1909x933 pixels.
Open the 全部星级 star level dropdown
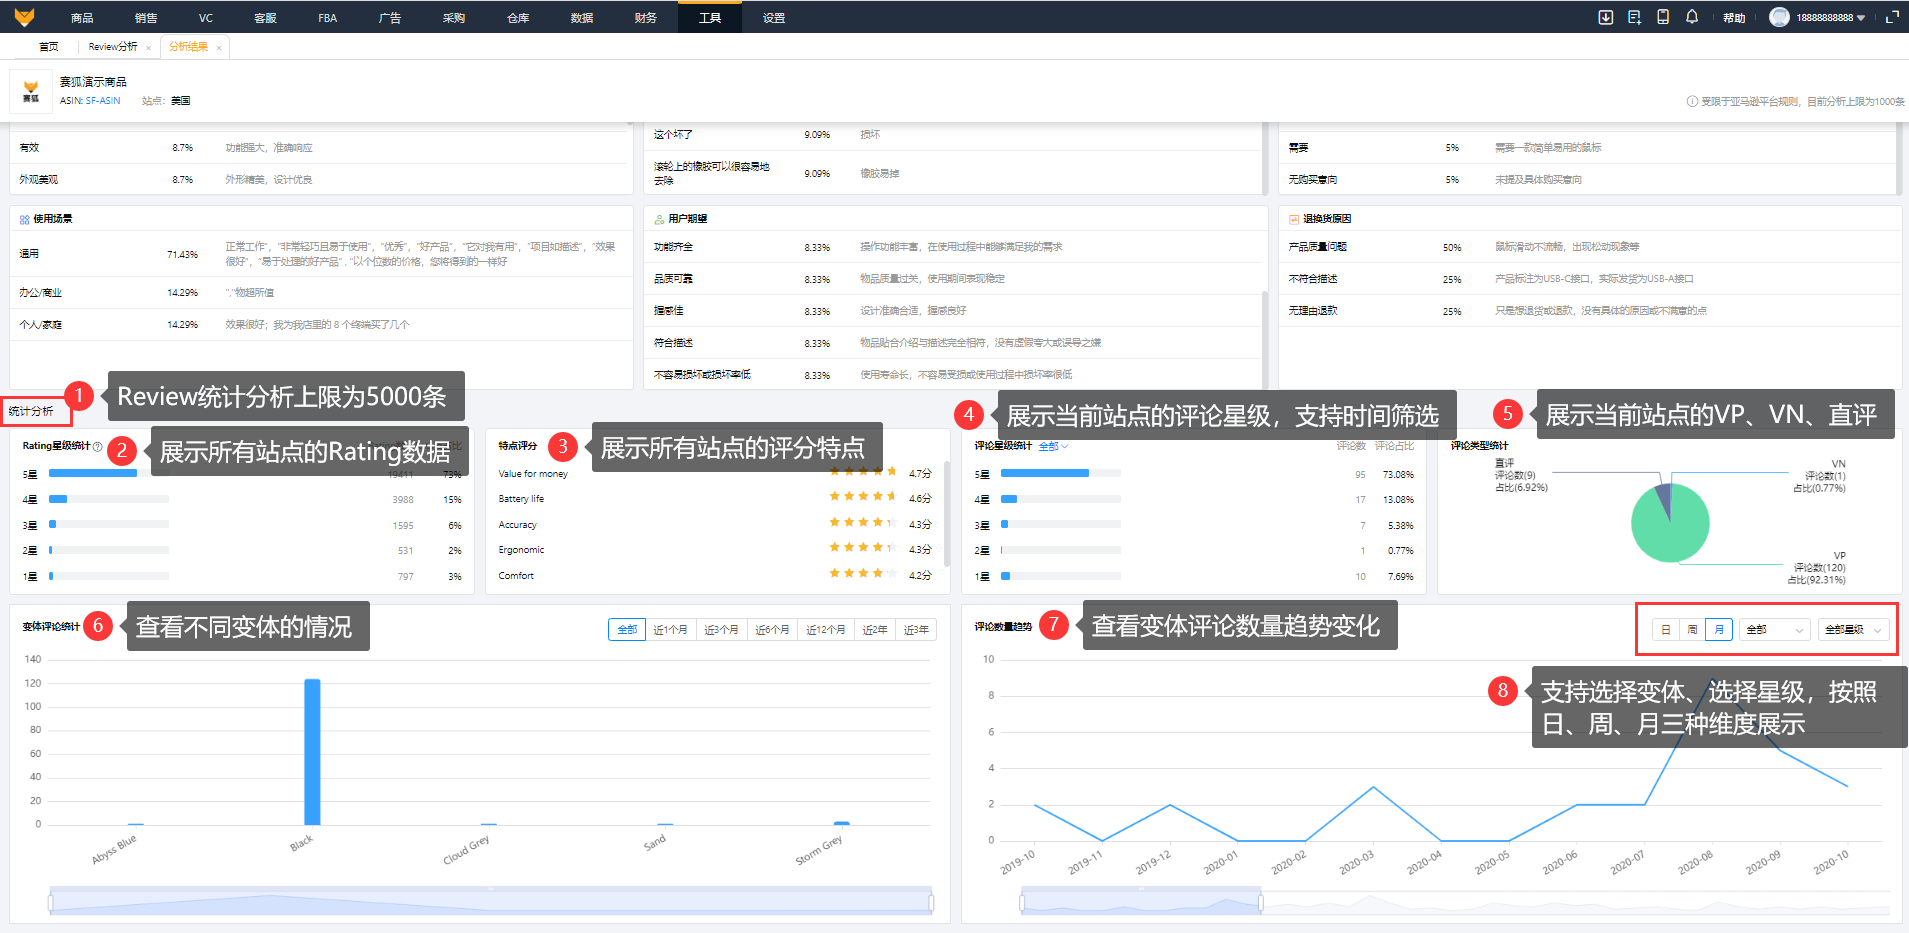tap(1853, 630)
